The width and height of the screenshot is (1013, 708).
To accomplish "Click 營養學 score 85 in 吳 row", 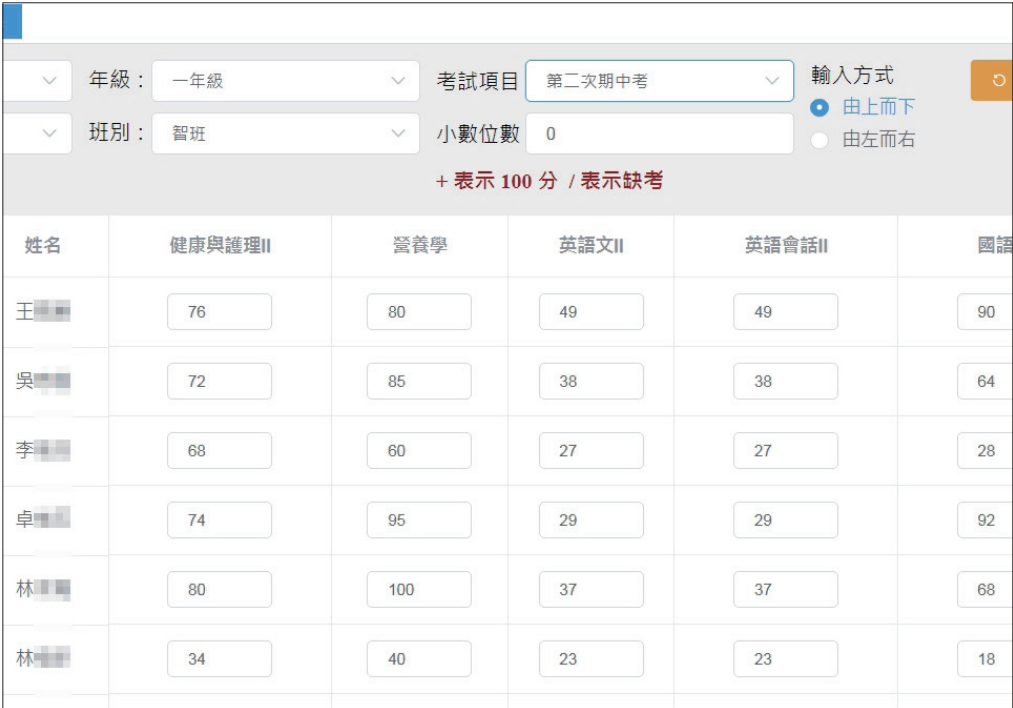I will 419,381.
